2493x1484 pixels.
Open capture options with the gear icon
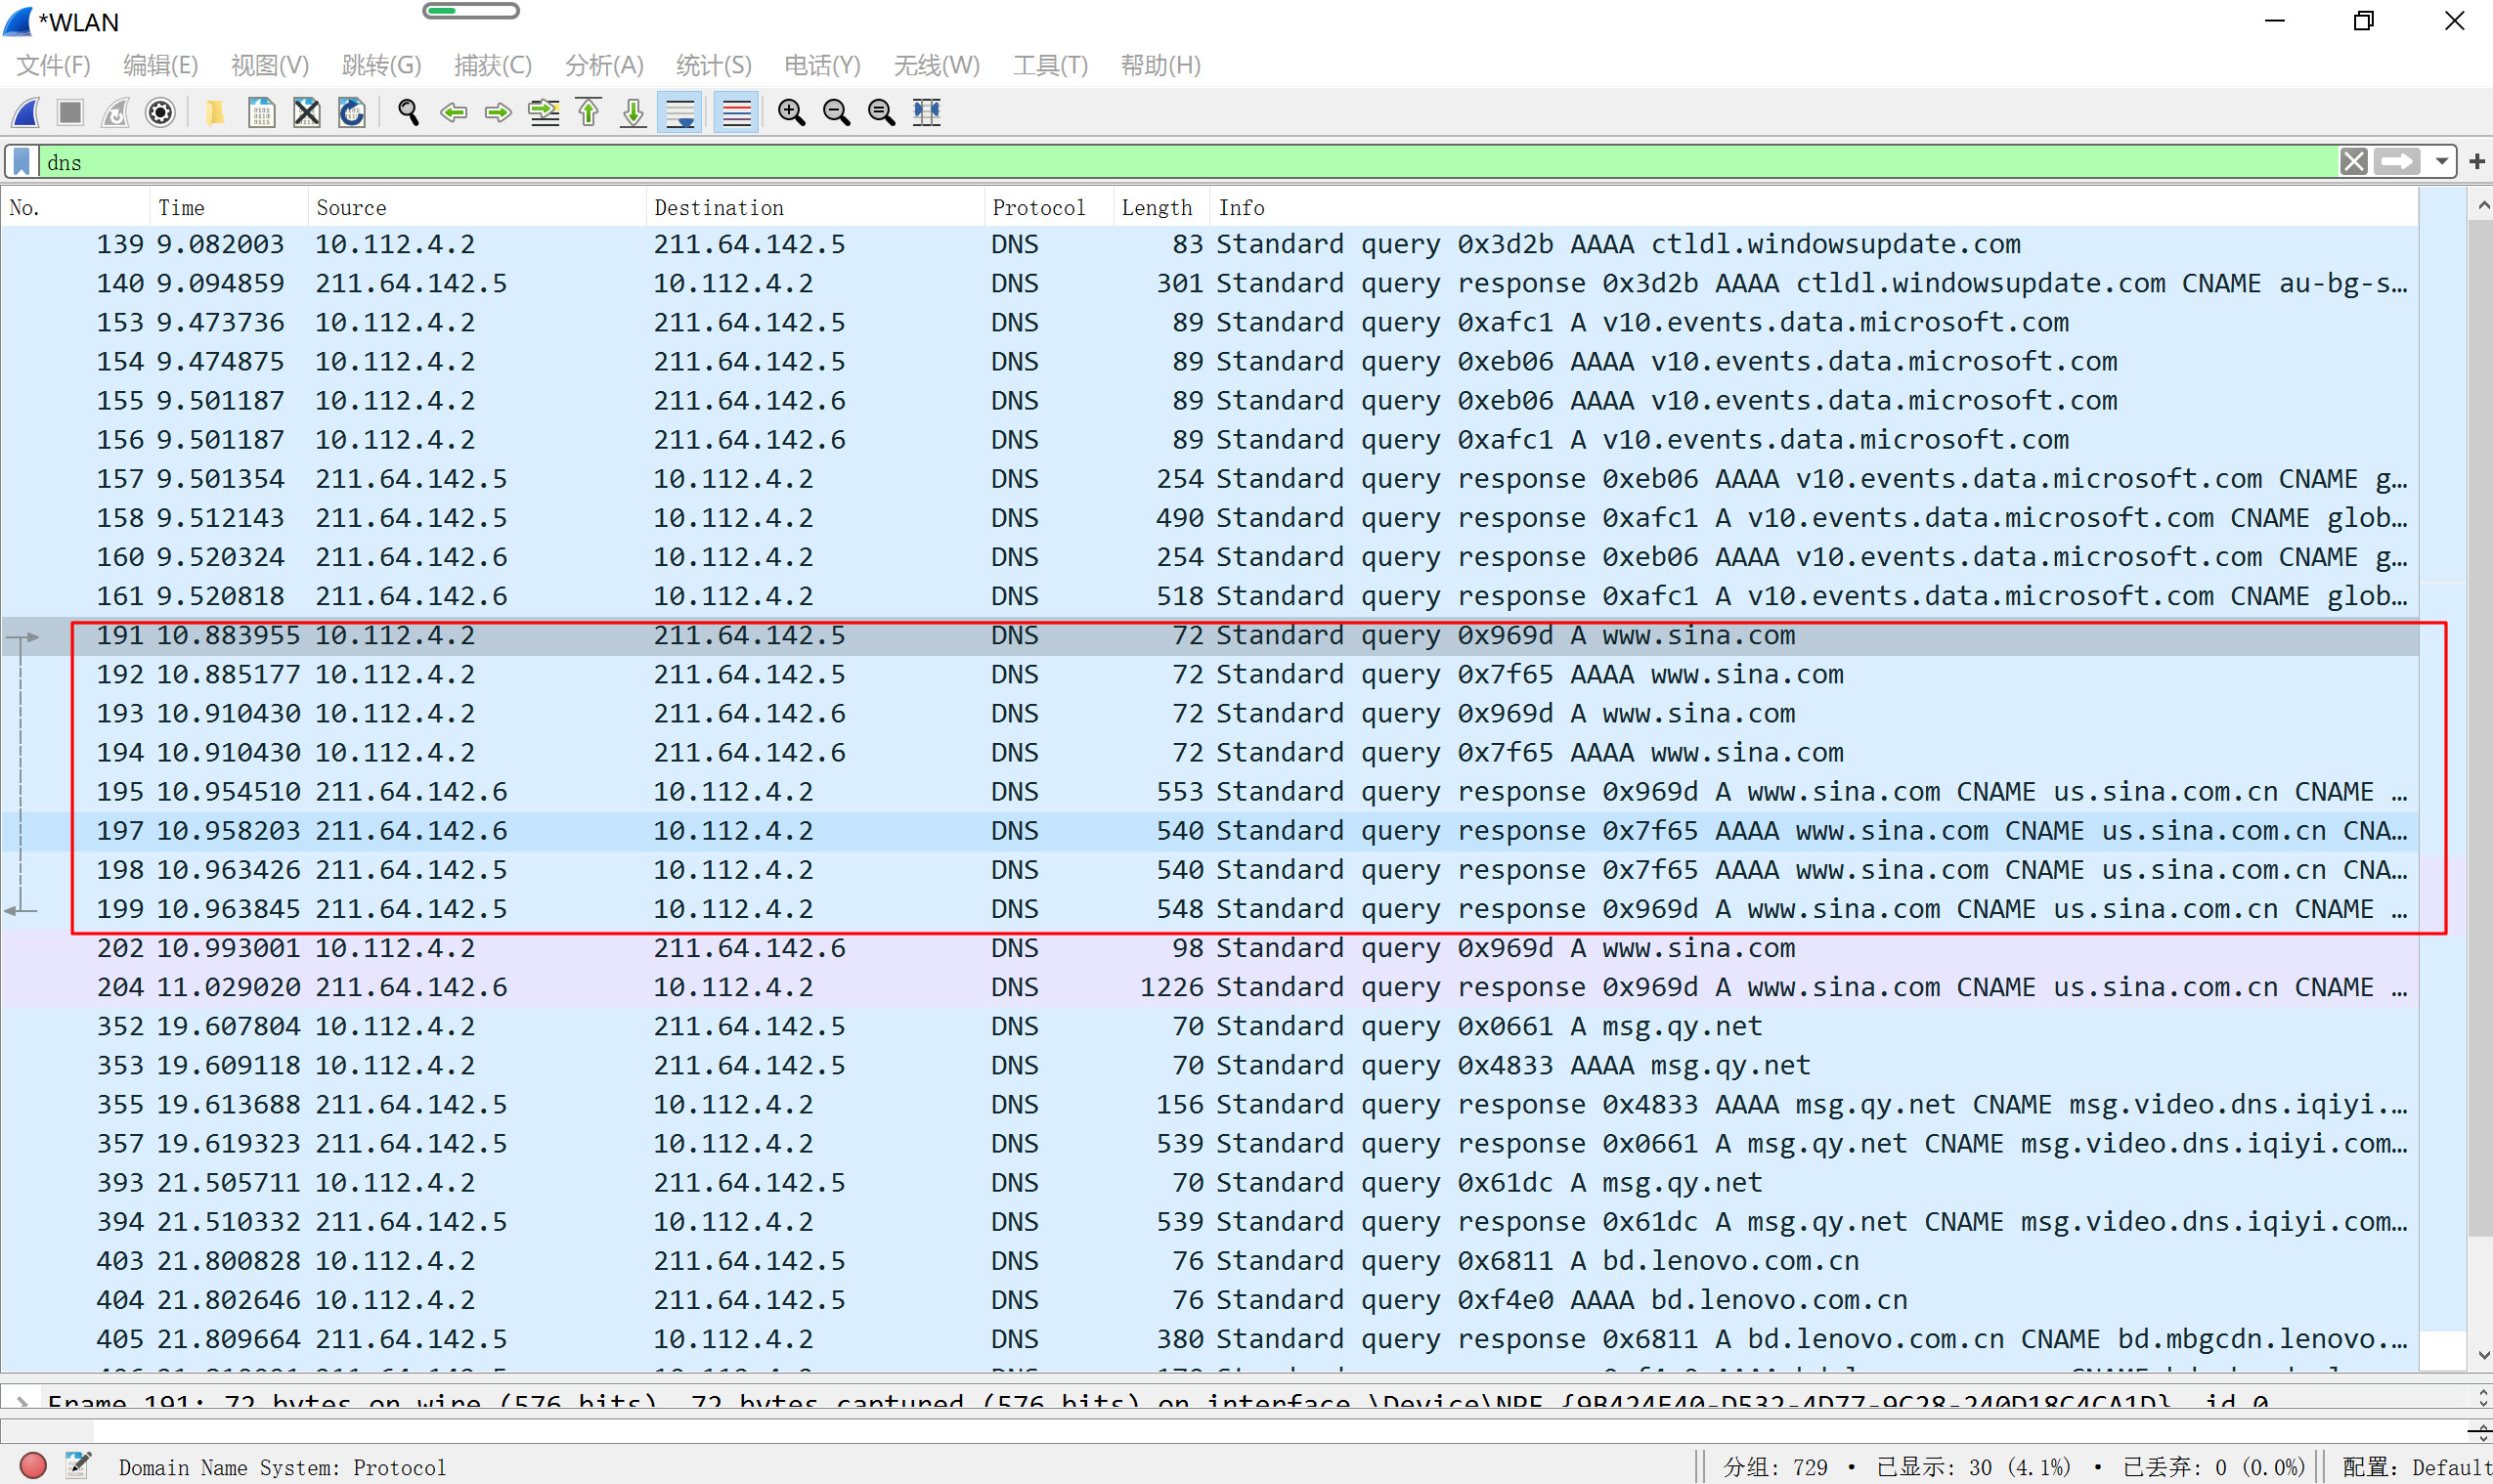[x=160, y=112]
